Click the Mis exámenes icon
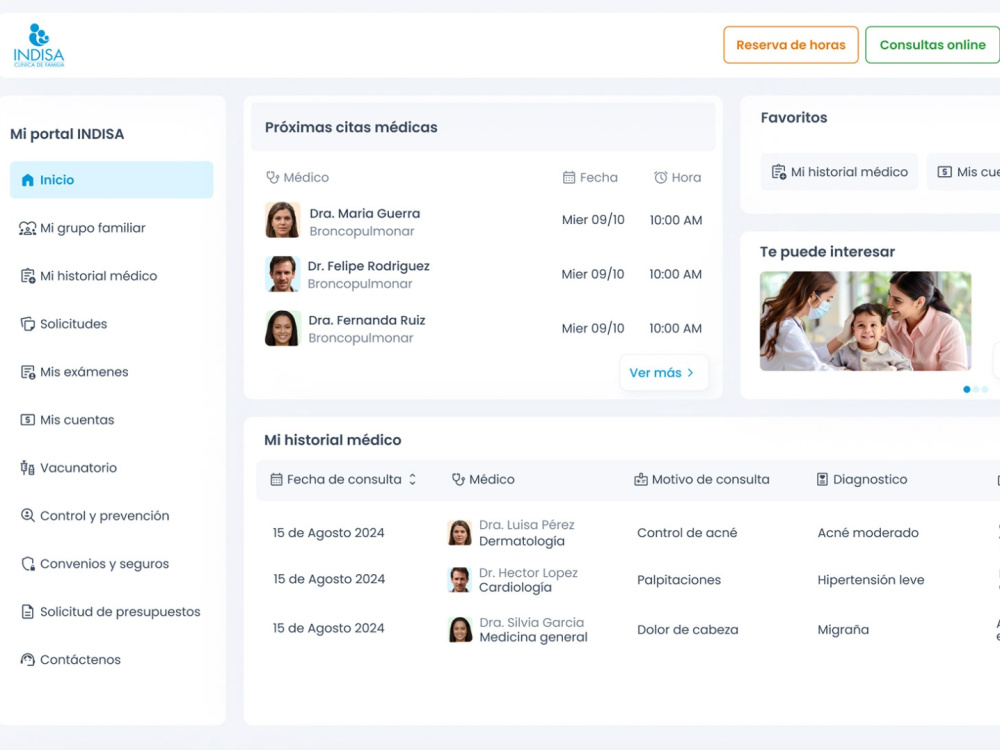1000x750 pixels. 27,372
